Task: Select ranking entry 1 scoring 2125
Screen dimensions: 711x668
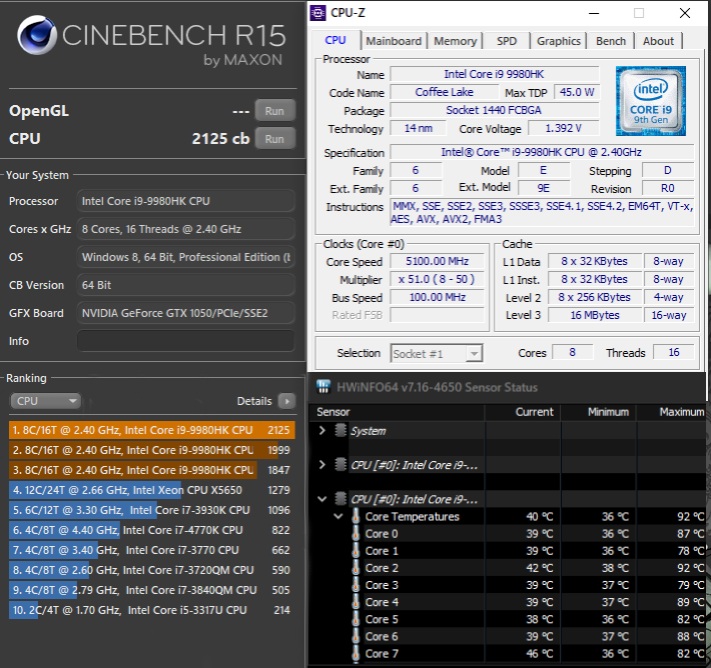Action: [x=152, y=430]
